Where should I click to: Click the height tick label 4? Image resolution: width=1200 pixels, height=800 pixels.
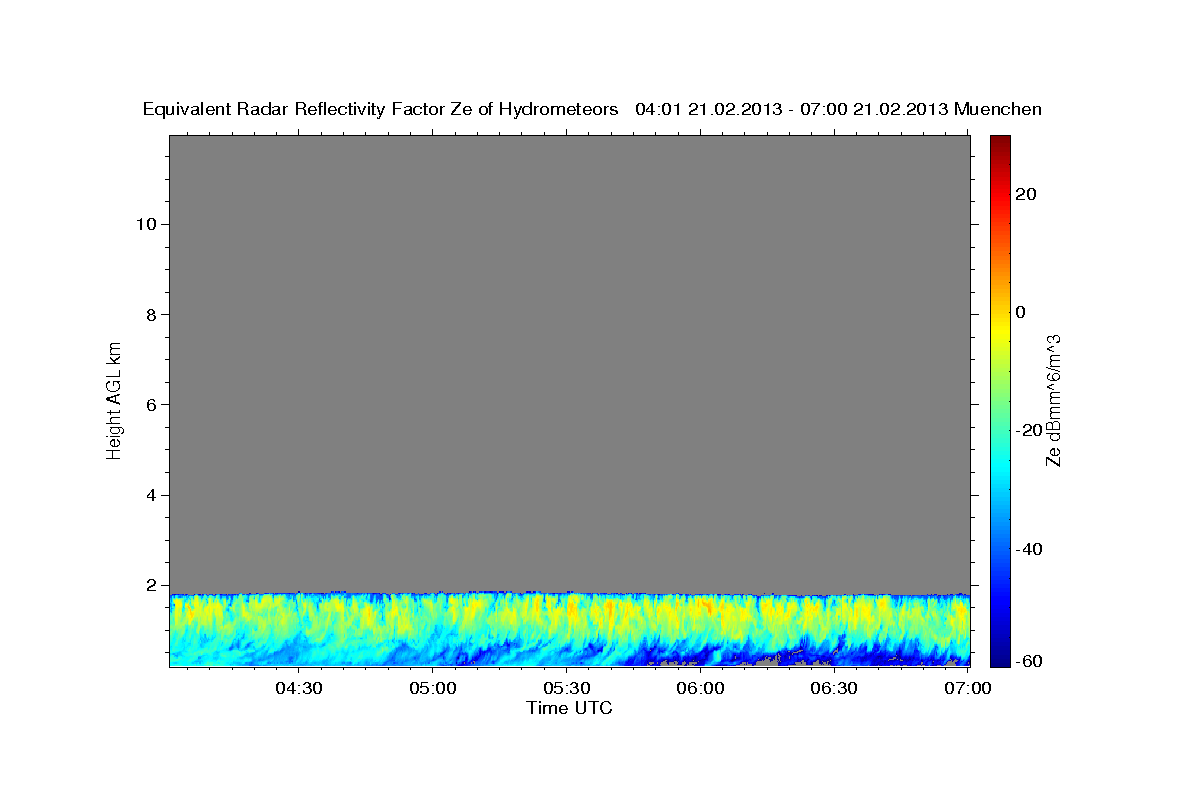pyautogui.click(x=149, y=495)
